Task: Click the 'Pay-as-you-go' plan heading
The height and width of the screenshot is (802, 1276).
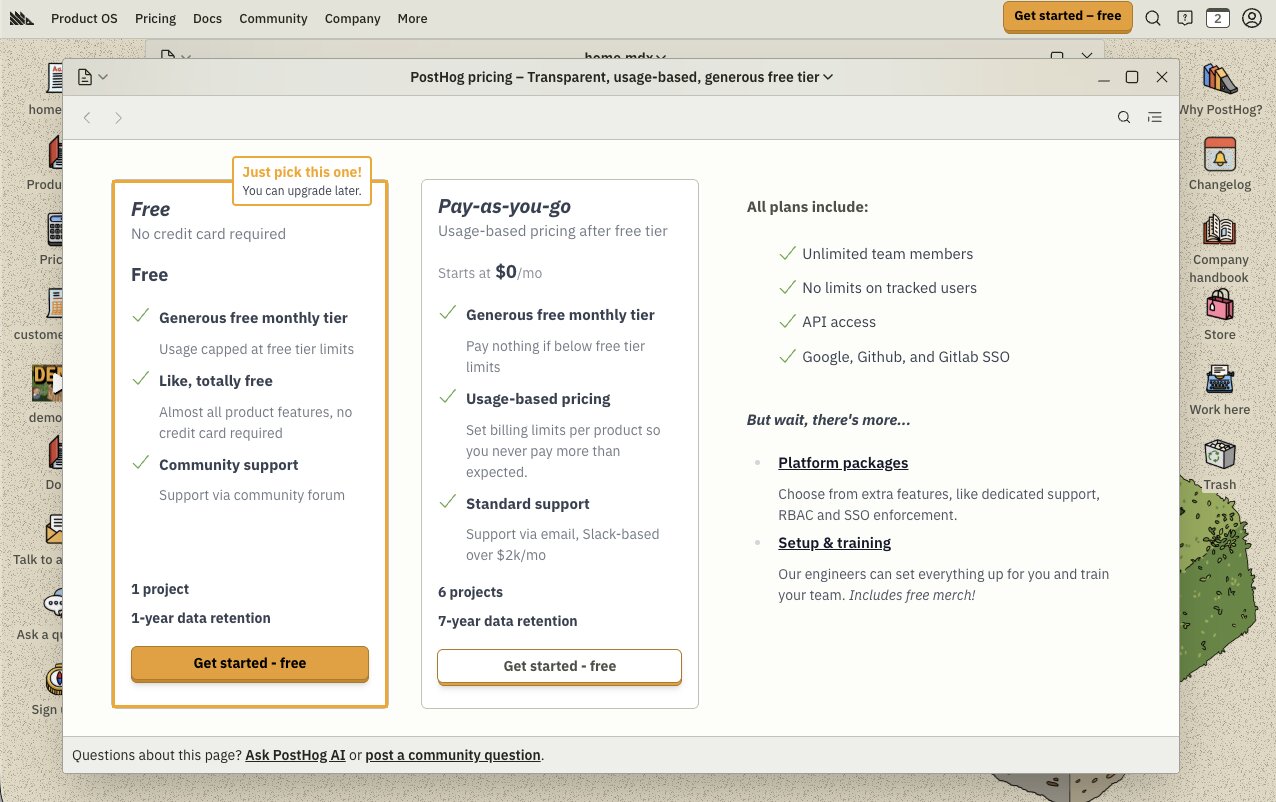Action: pos(504,206)
